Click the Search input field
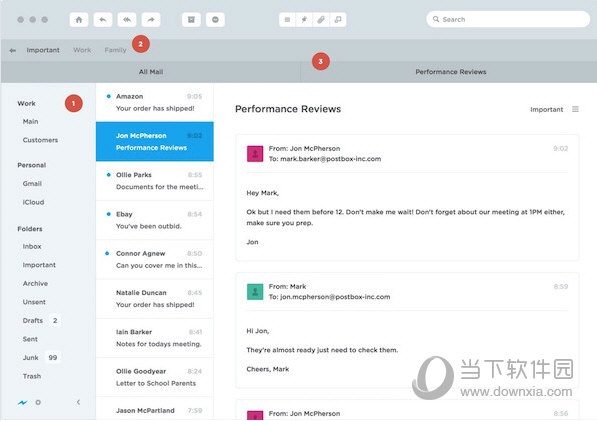The image size is (597, 421). point(508,19)
